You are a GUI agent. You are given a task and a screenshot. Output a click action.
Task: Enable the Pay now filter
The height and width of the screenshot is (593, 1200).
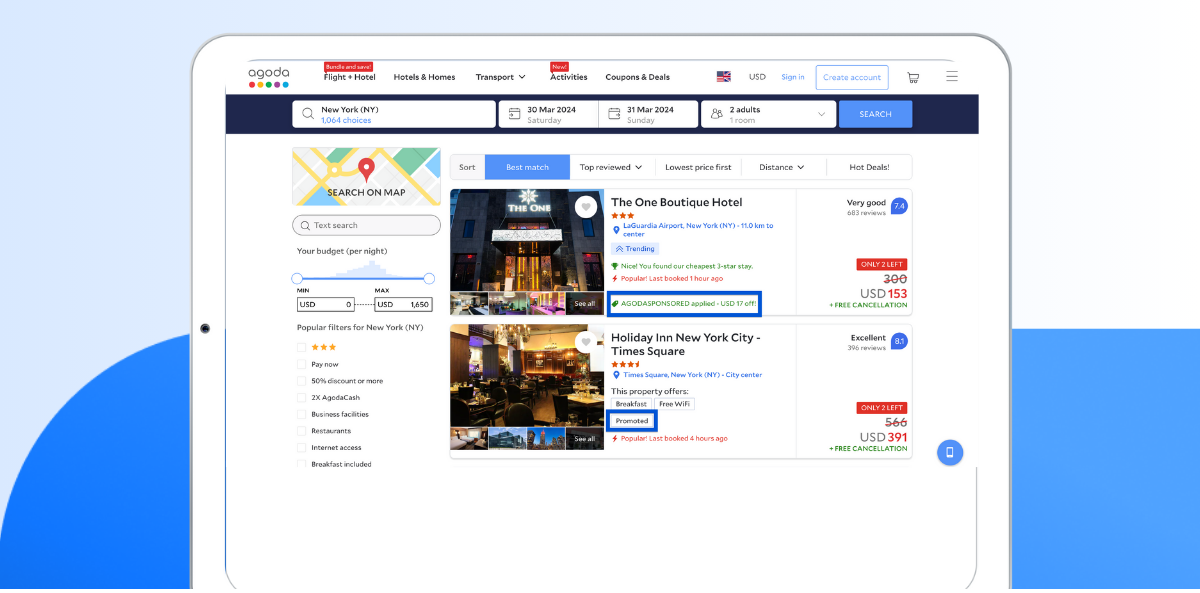pos(301,364)
